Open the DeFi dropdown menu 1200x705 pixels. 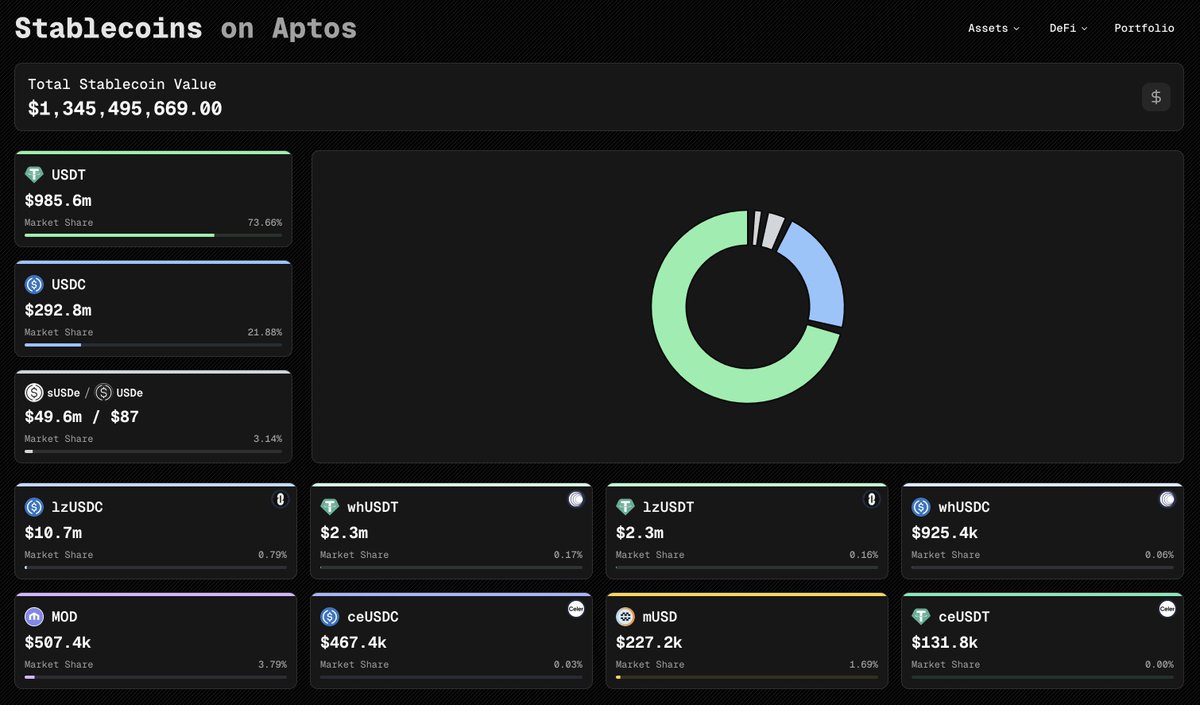(x=1067, y=28)
